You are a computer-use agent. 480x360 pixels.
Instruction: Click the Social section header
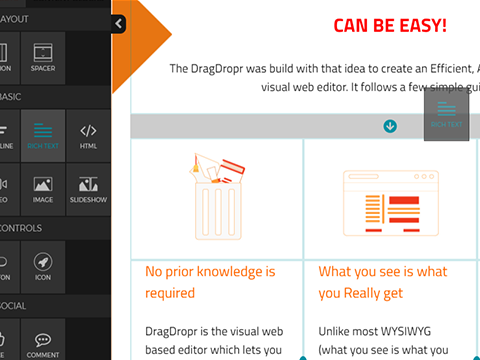pos(55,306)
